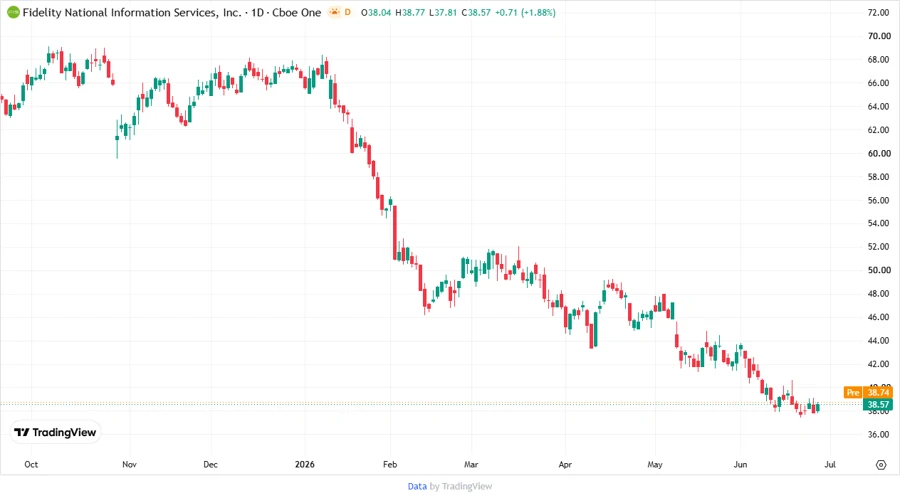Click the O38.04 open value
This screenshot has height=498, width=900.
(x=376, y=13)
